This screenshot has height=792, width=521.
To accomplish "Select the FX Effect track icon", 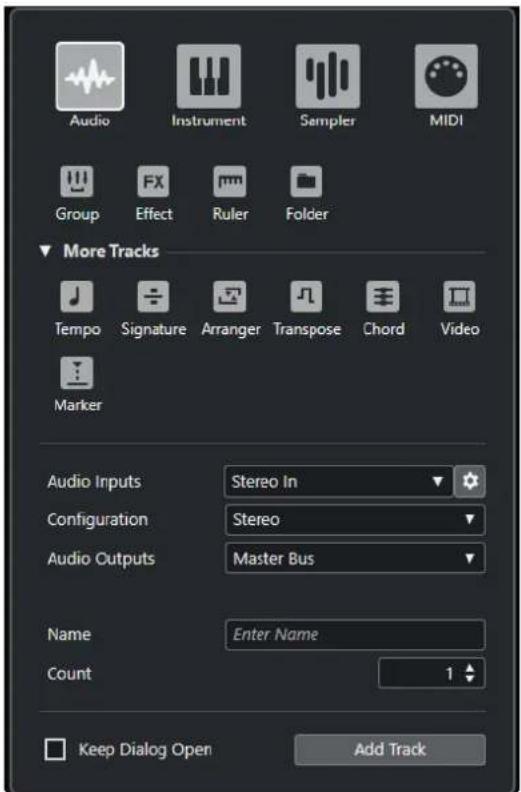I will coord(154,181).
